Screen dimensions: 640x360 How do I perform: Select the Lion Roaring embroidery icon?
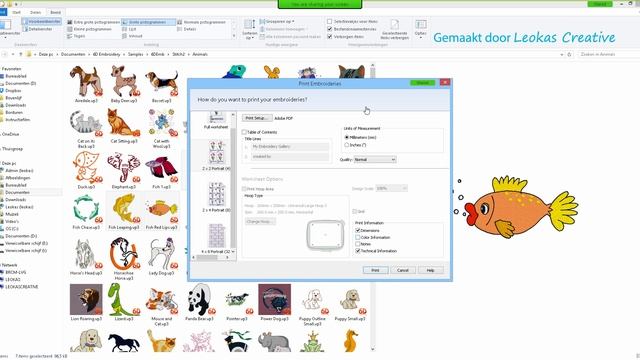pyautogui.click(x=86, y=302)
